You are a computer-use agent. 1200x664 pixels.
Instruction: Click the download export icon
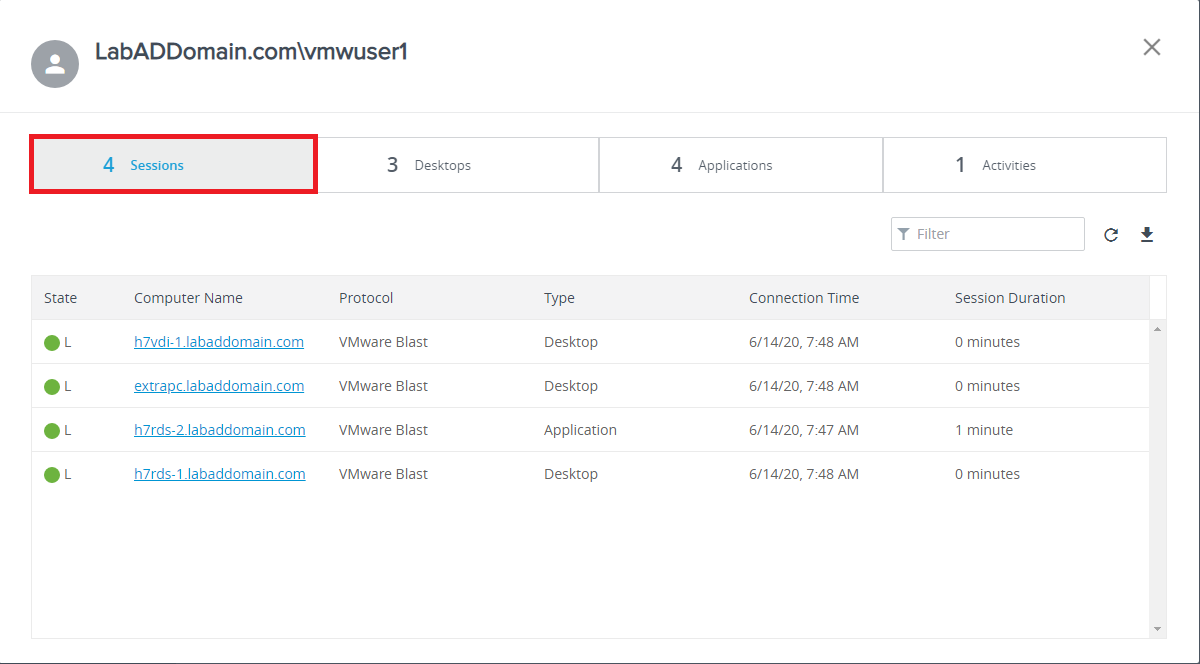(x=1147, y=235)
